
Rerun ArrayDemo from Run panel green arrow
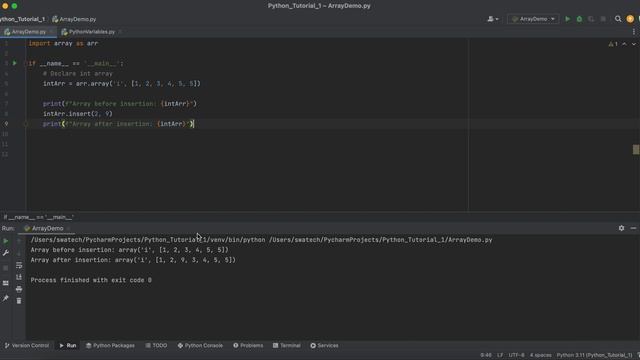(x=6, y=241)
